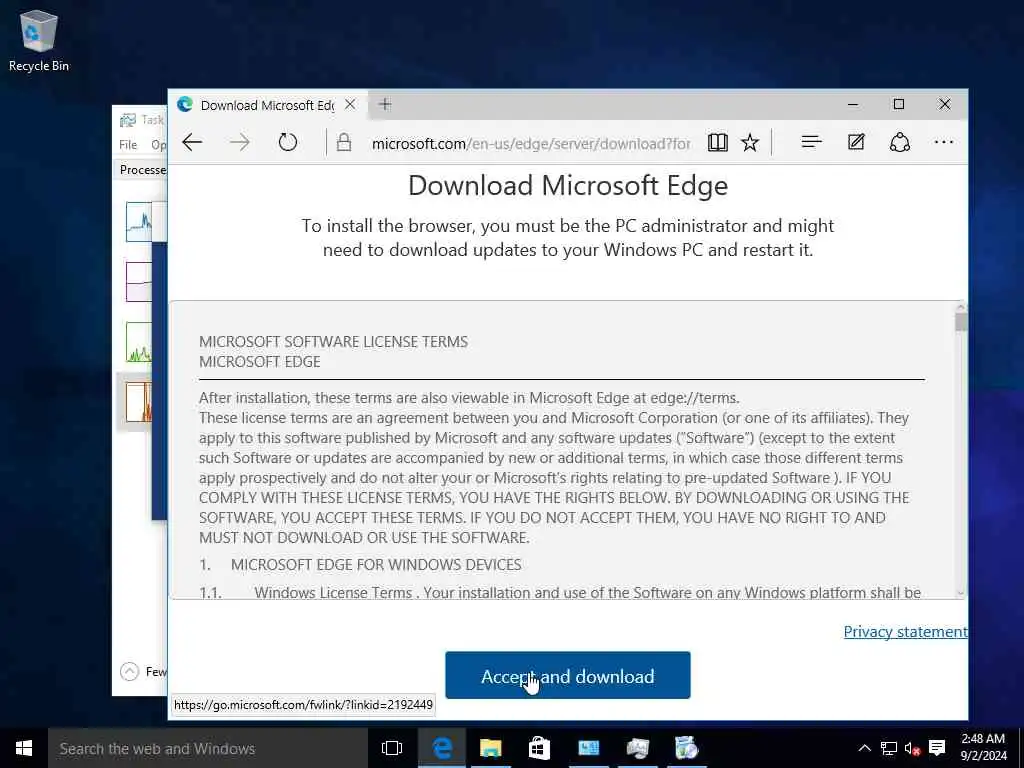Screen dimensions: 1024x768
Task: Click the taskbar clock showing 2:48 AM
Action: pos(984,748)
